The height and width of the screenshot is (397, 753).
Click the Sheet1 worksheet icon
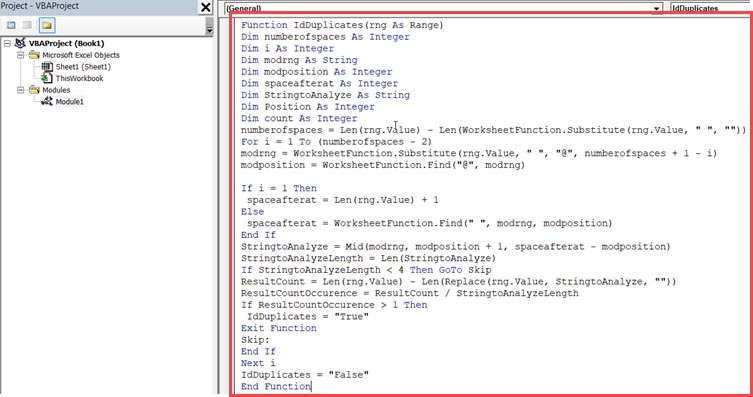pyautogui.click(x=47, y=67)
